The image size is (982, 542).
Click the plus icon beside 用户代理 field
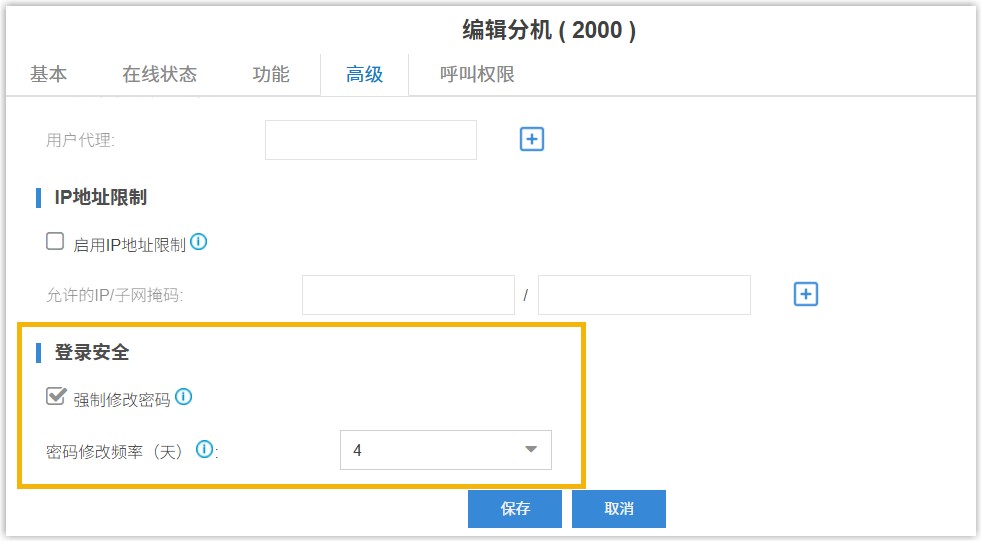point(532,139)
